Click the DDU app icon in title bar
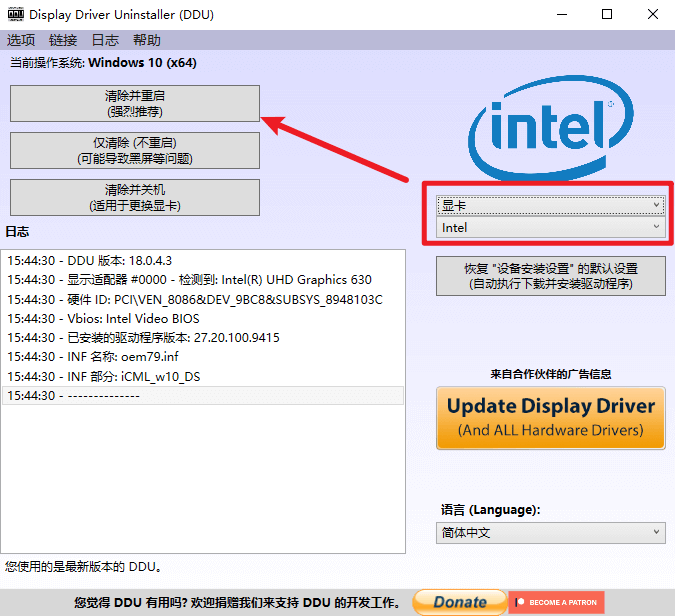 15,14
